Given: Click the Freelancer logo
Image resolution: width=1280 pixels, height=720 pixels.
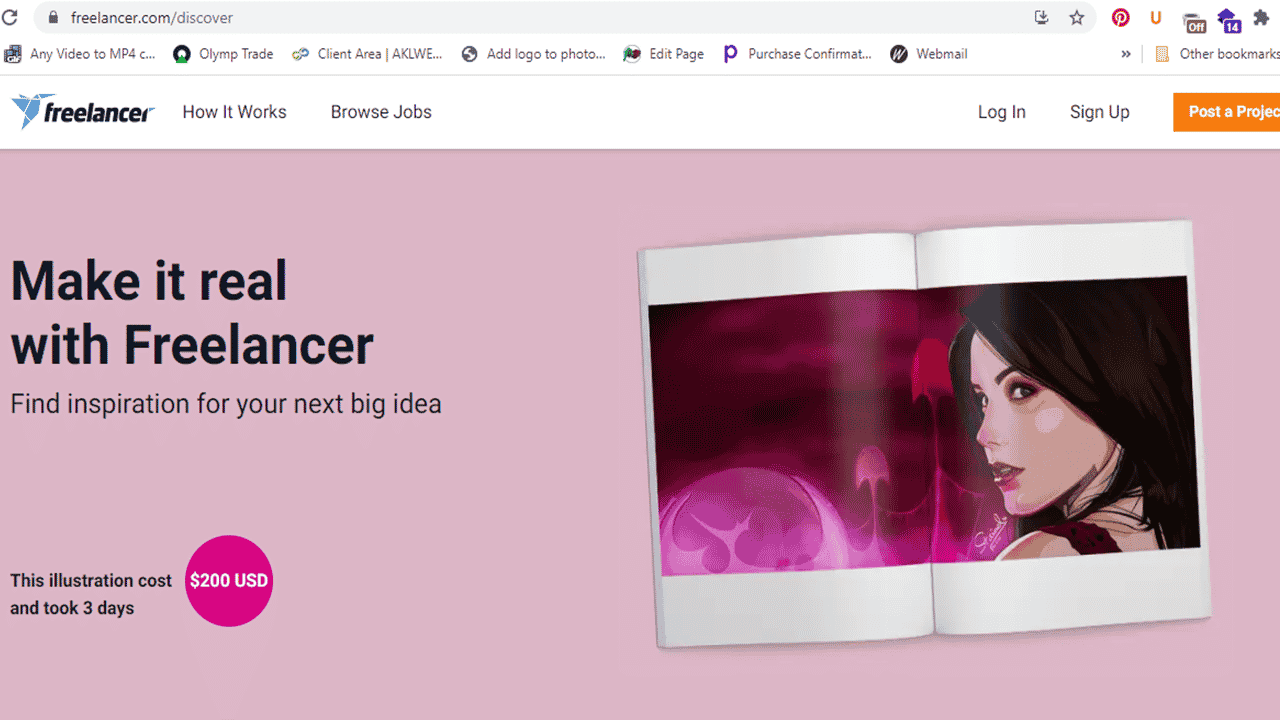Looking at the screenshot, I should tap(83, 111).
